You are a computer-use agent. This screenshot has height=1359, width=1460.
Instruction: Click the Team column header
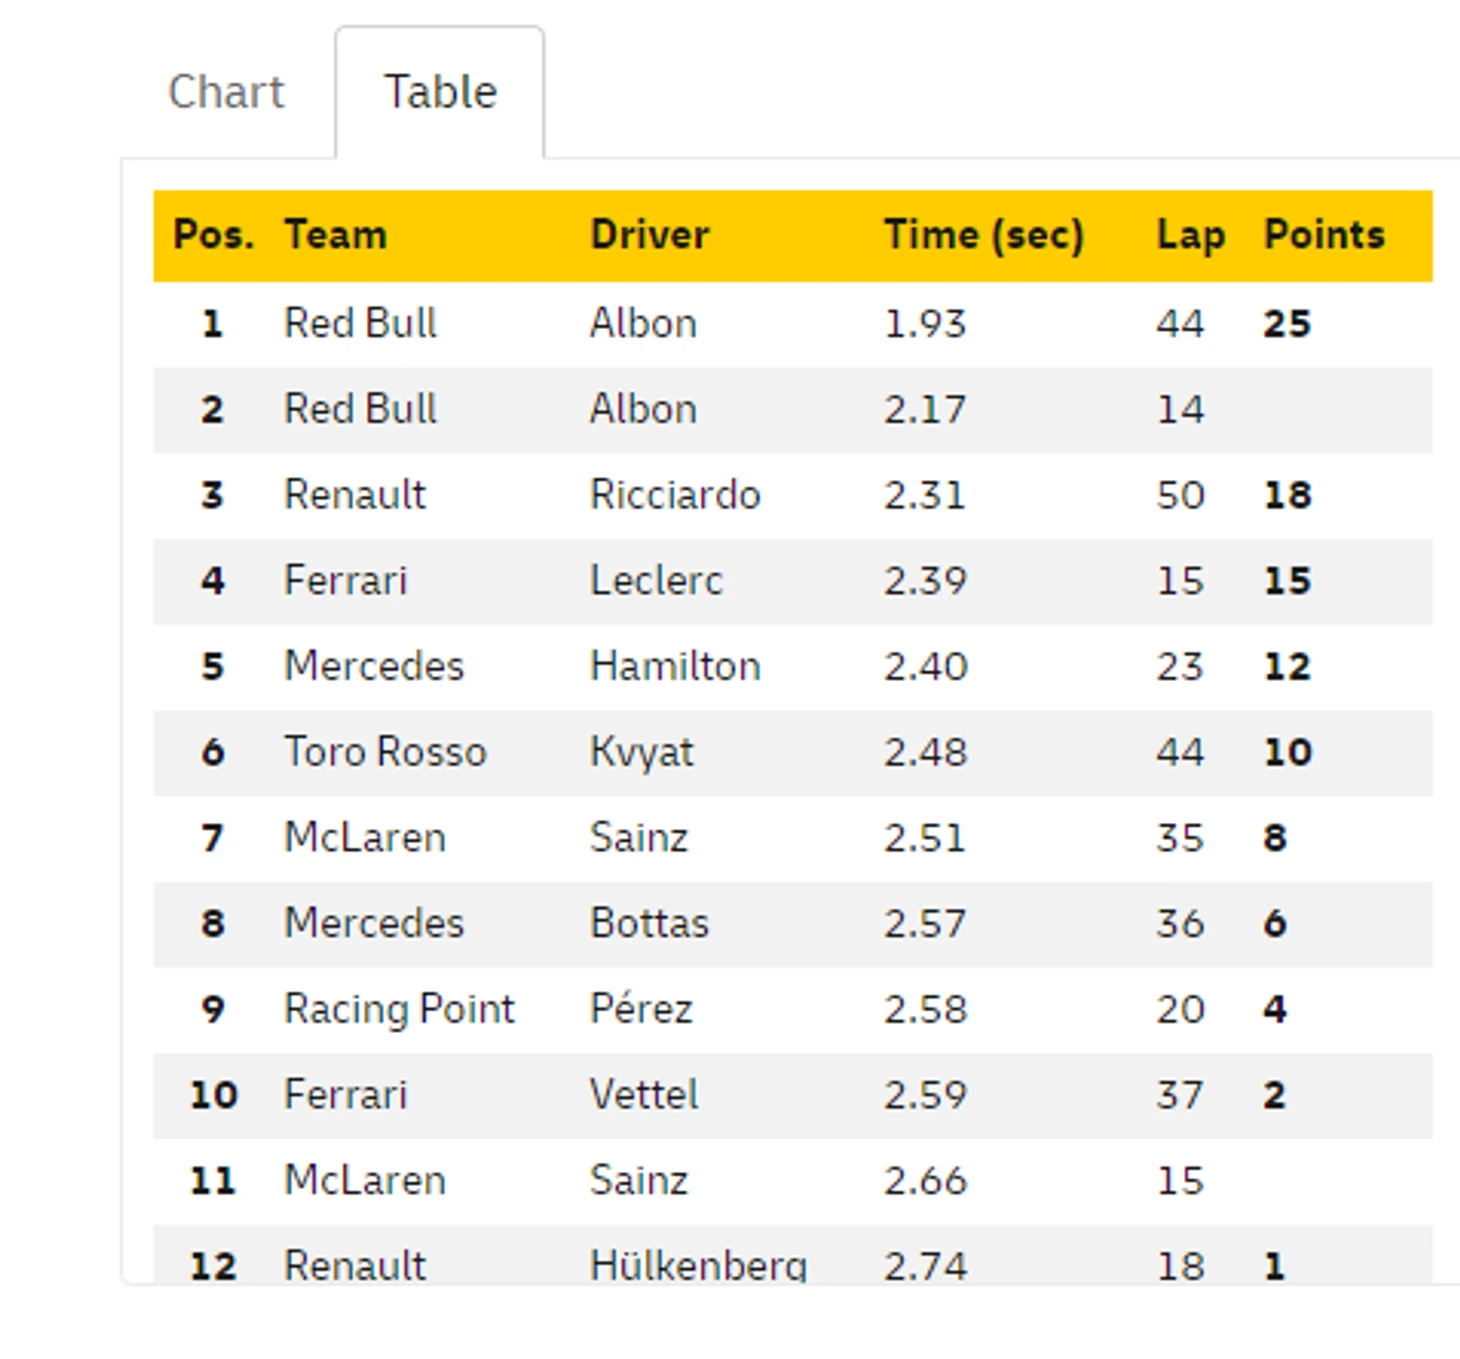tap(335, 235)
